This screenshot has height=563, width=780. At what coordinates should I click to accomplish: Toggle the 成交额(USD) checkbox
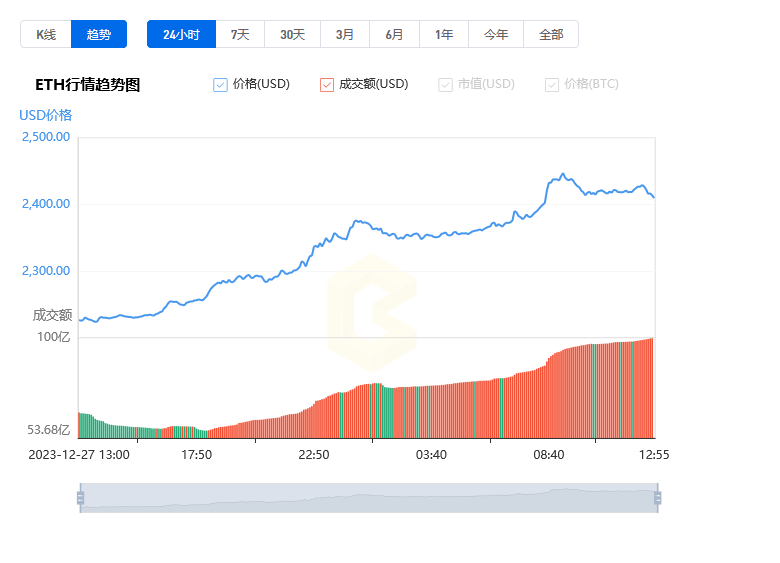coord(327,85)
